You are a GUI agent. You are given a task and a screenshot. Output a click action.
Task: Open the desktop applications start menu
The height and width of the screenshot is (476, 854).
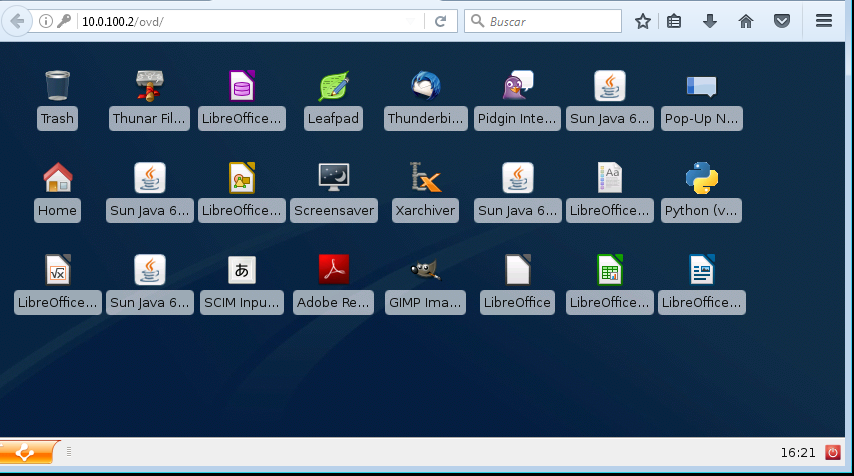[x=29, y=453]
